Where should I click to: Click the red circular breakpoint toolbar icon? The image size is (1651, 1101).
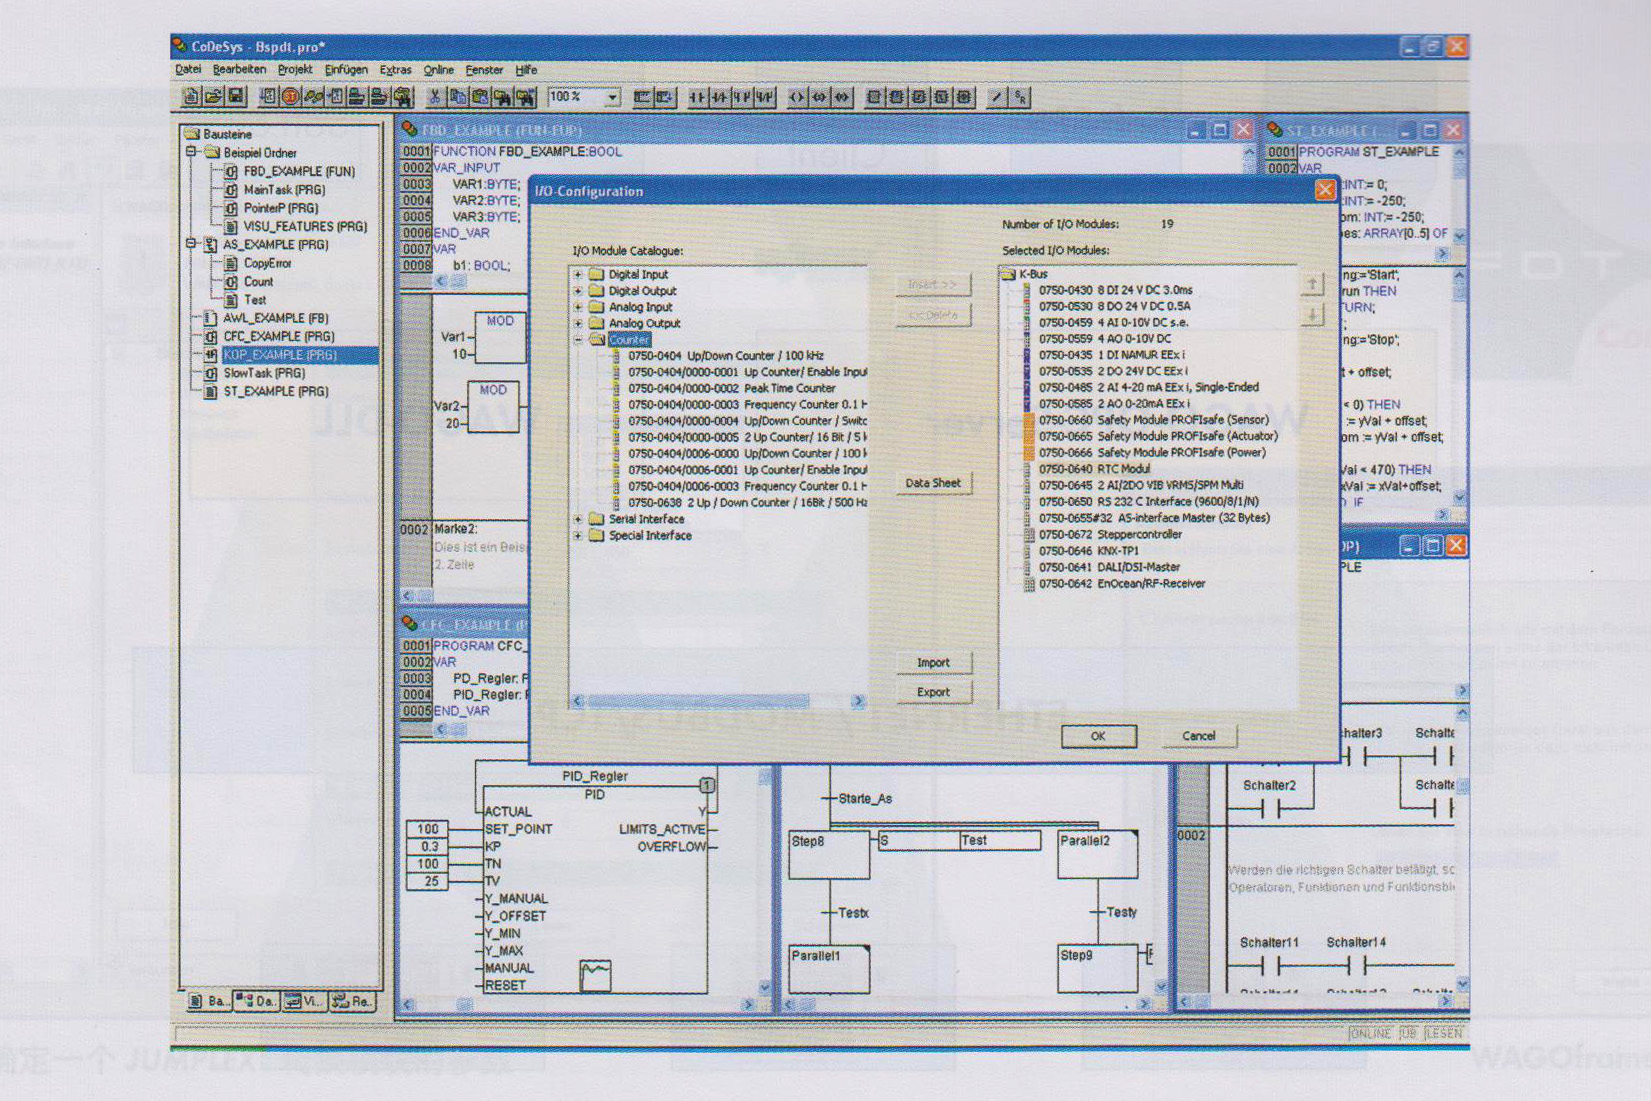pyautogui.click(x=290, y=97)
